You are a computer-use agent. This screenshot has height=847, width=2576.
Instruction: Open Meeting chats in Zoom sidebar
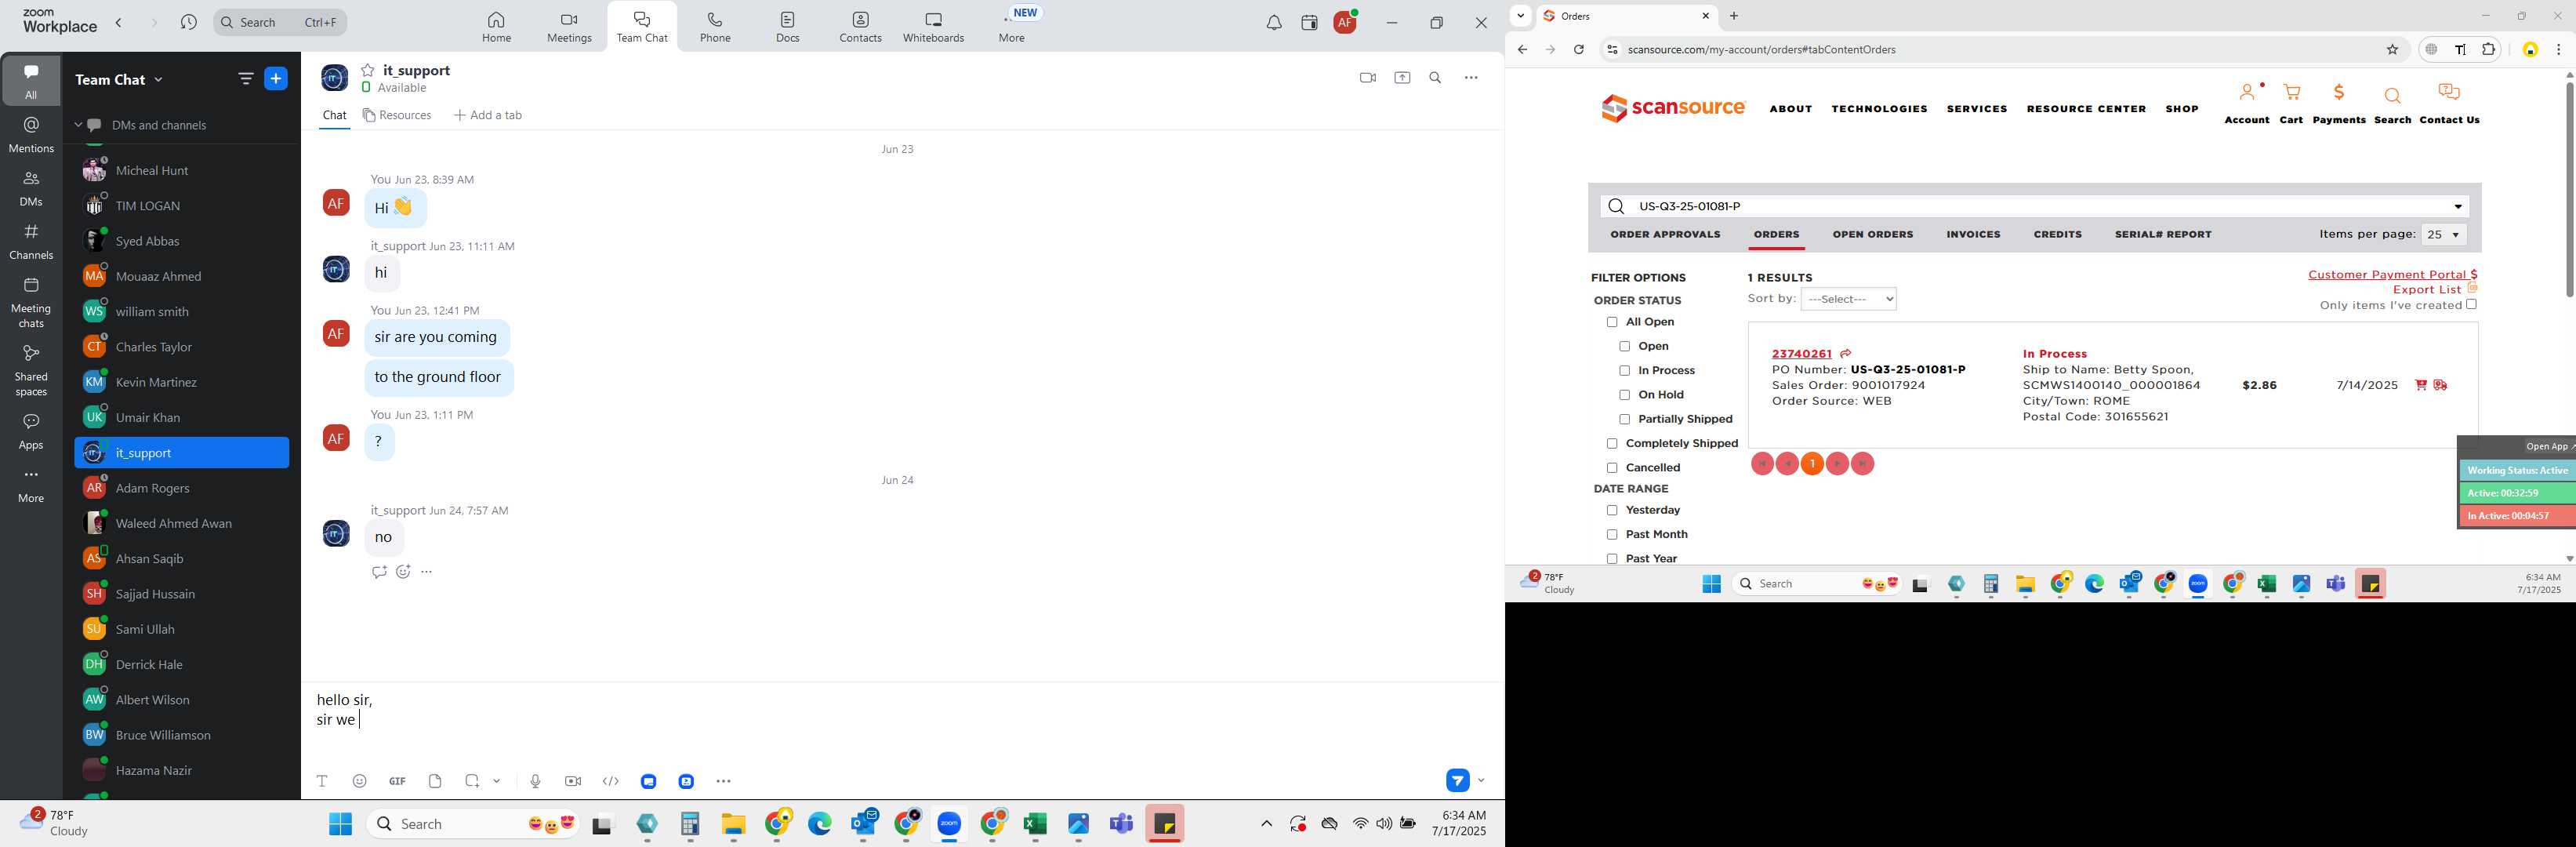coord(31,303)
